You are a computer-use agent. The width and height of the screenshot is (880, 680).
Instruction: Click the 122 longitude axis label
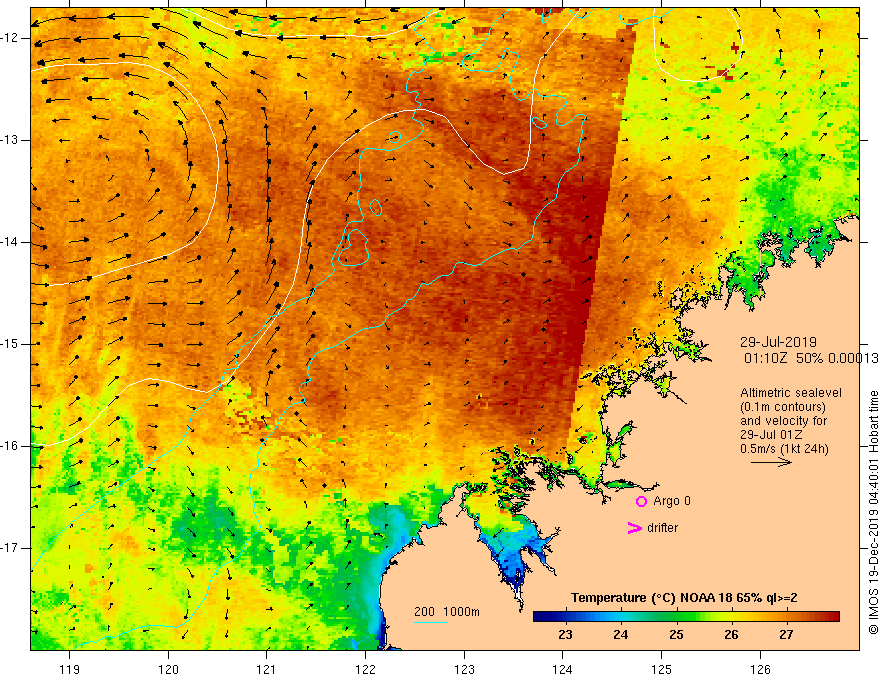click(x=365, y=669)
